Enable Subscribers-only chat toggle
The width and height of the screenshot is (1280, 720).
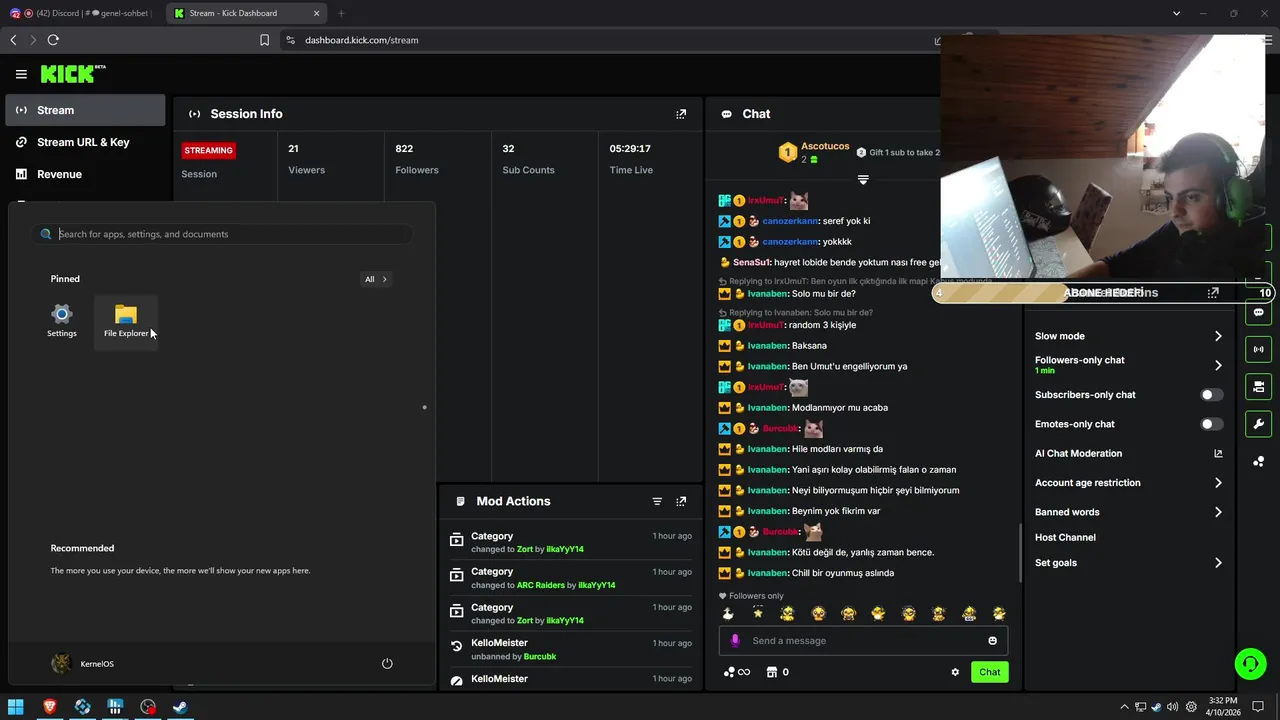tap(1211, 395)
